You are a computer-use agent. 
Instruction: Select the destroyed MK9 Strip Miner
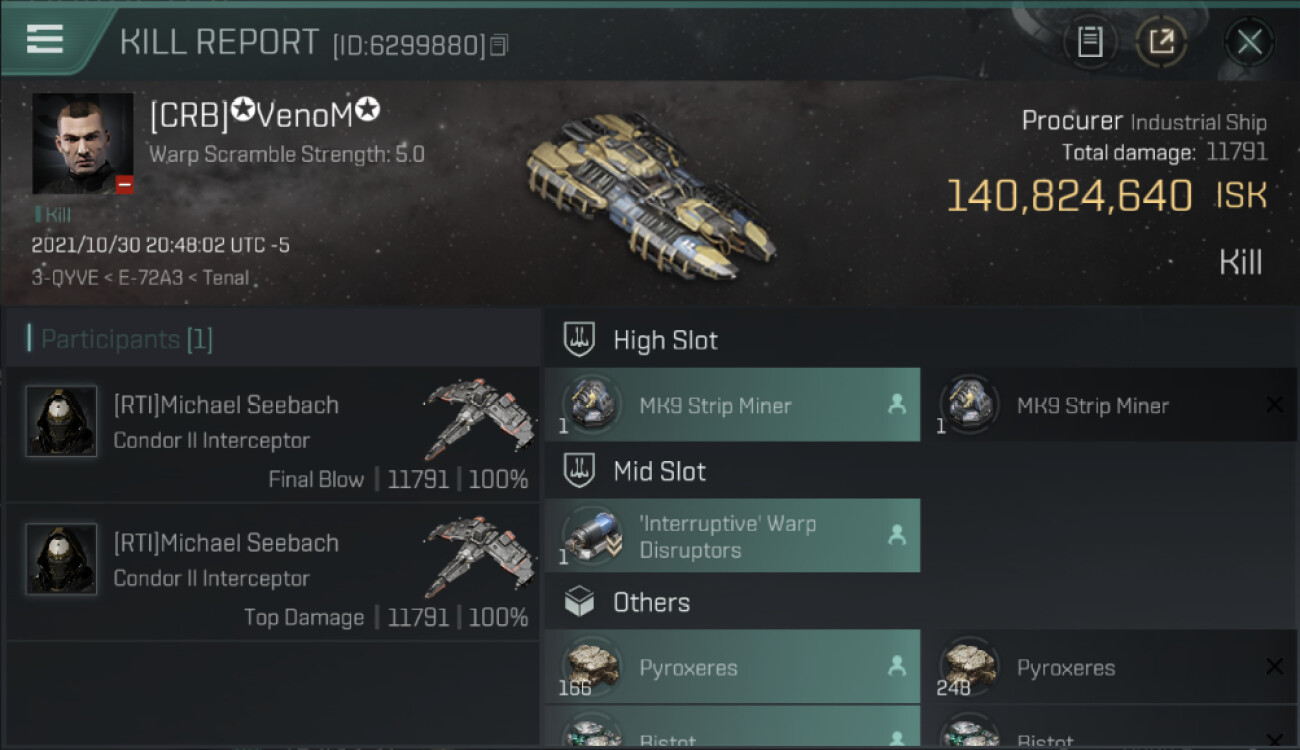pos(1110,405)
